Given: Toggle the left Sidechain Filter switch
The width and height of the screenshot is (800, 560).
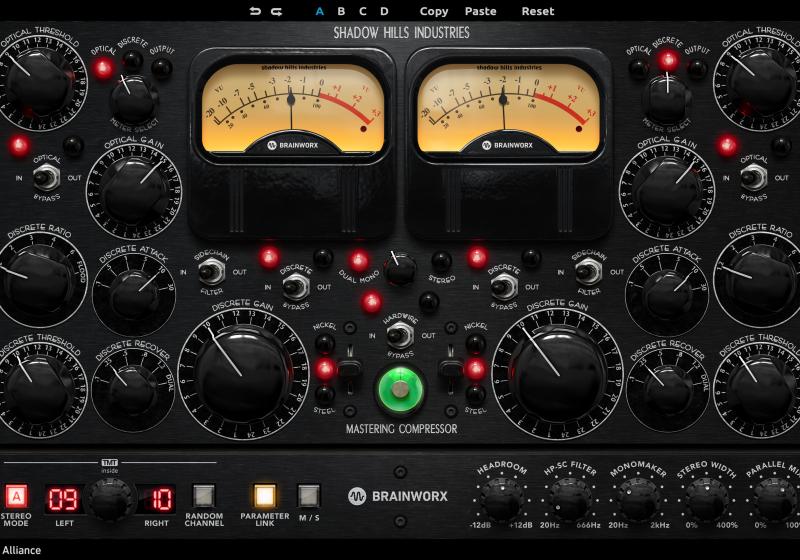Looking at the screenshot, I should (x=209, y=271).
